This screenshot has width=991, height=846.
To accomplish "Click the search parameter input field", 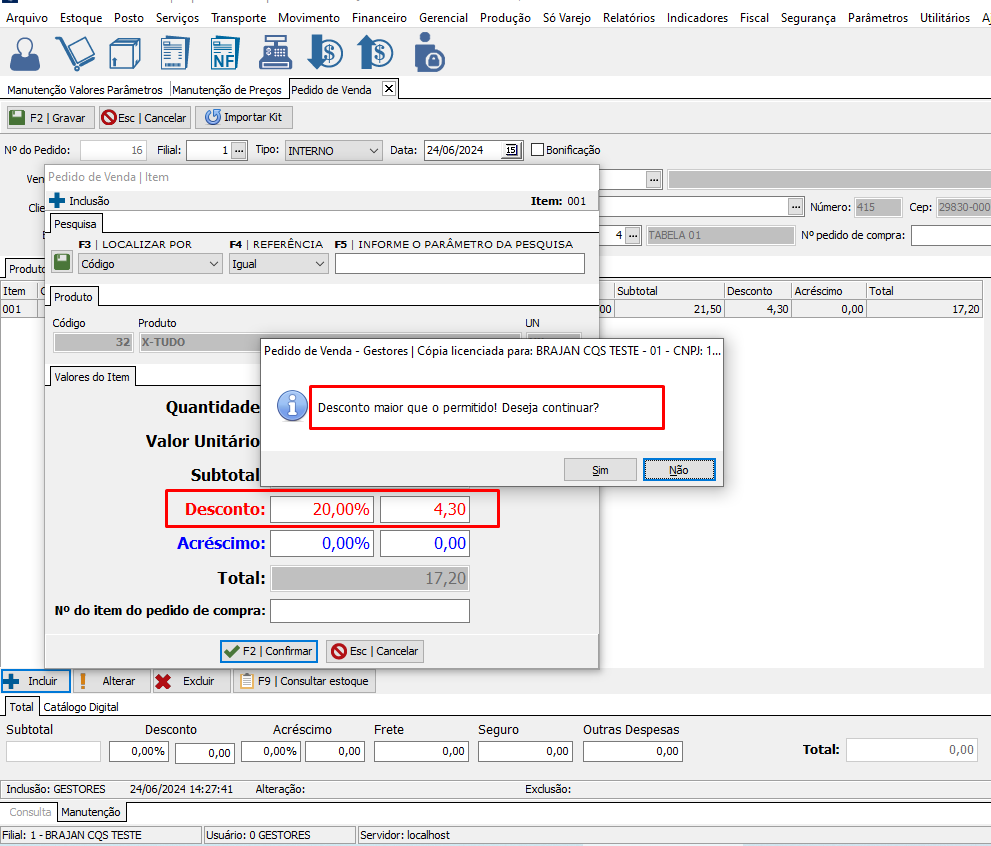I will [x=459, y=264].
